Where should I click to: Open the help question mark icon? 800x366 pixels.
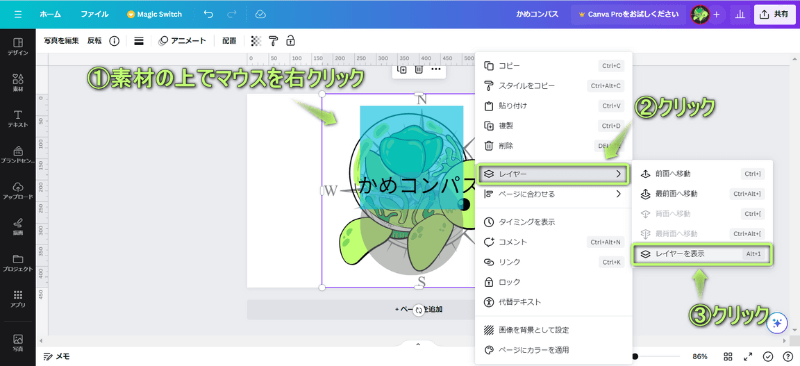click(787, 356)
